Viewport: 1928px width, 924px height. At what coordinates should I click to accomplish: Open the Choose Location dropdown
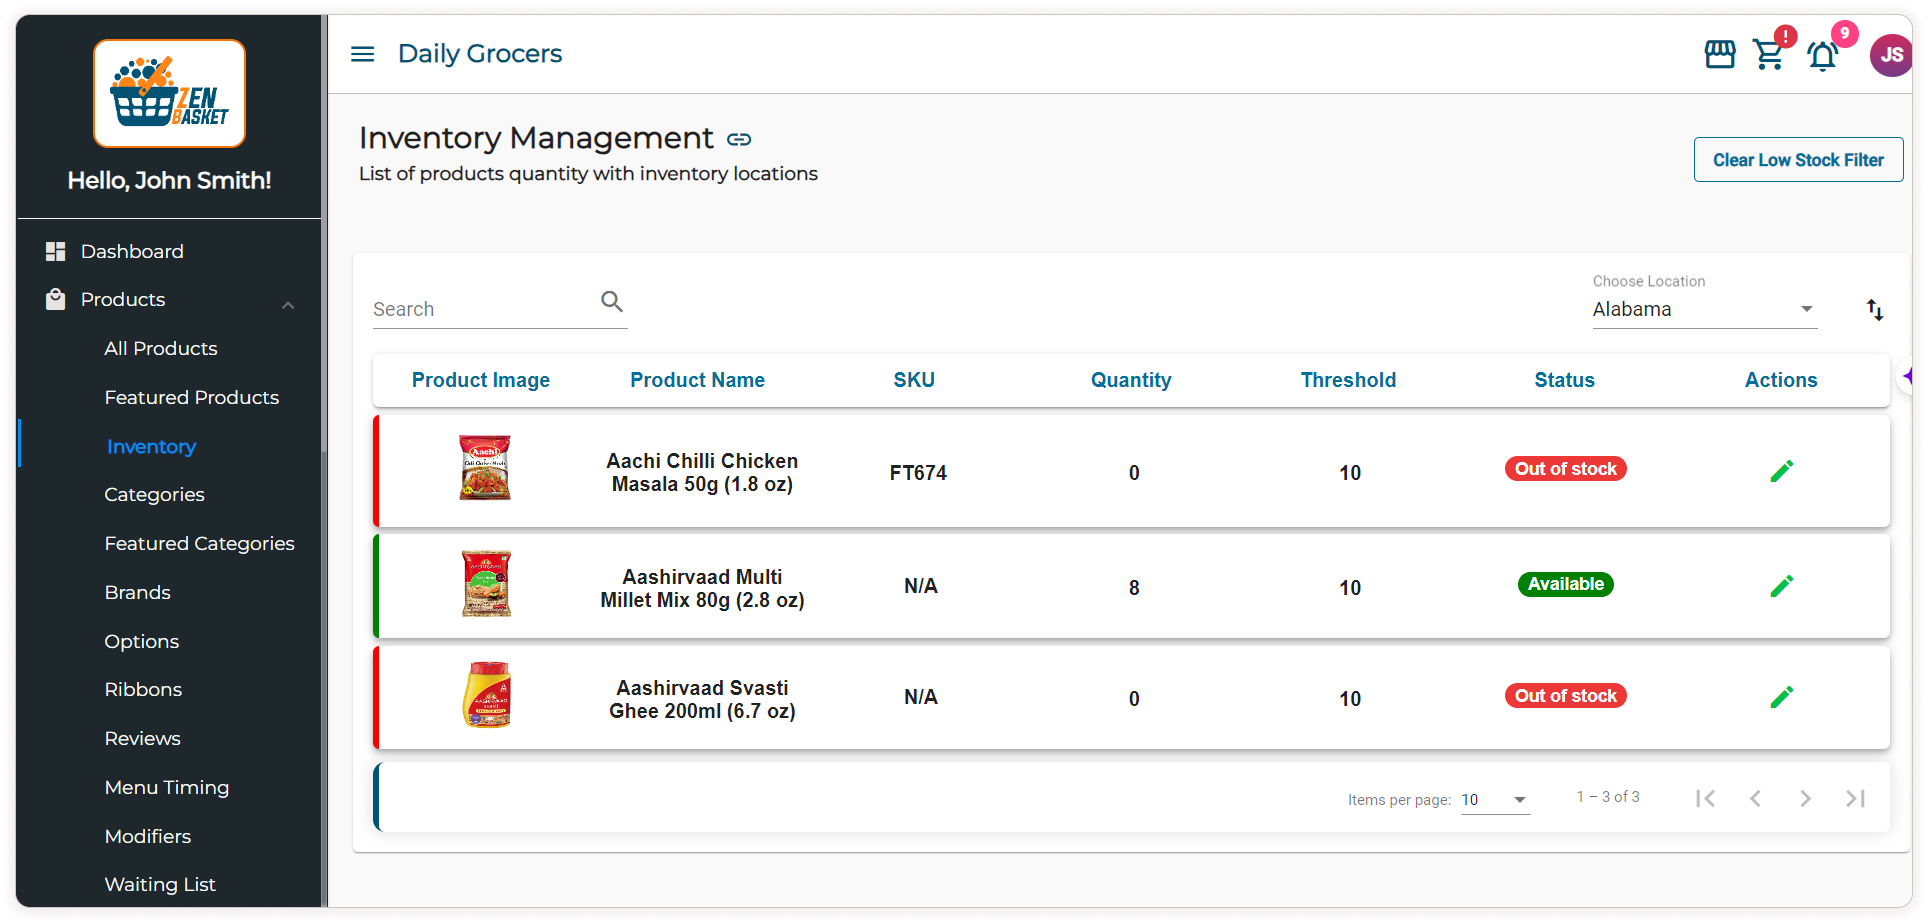pyautogui.click(x=1703, y=310)
